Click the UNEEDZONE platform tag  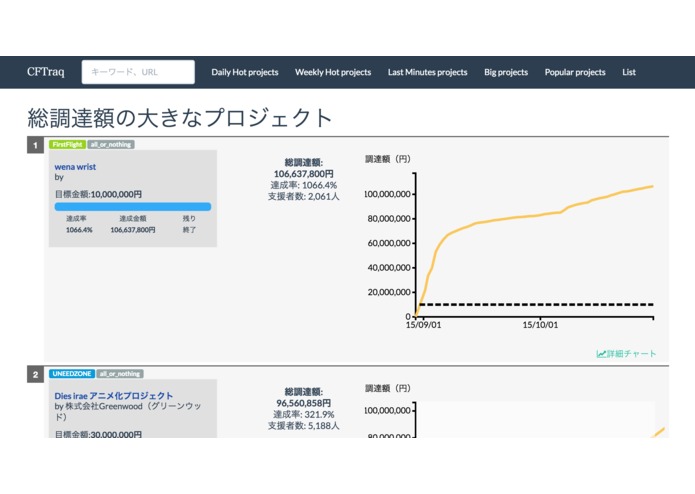[72, 374]
